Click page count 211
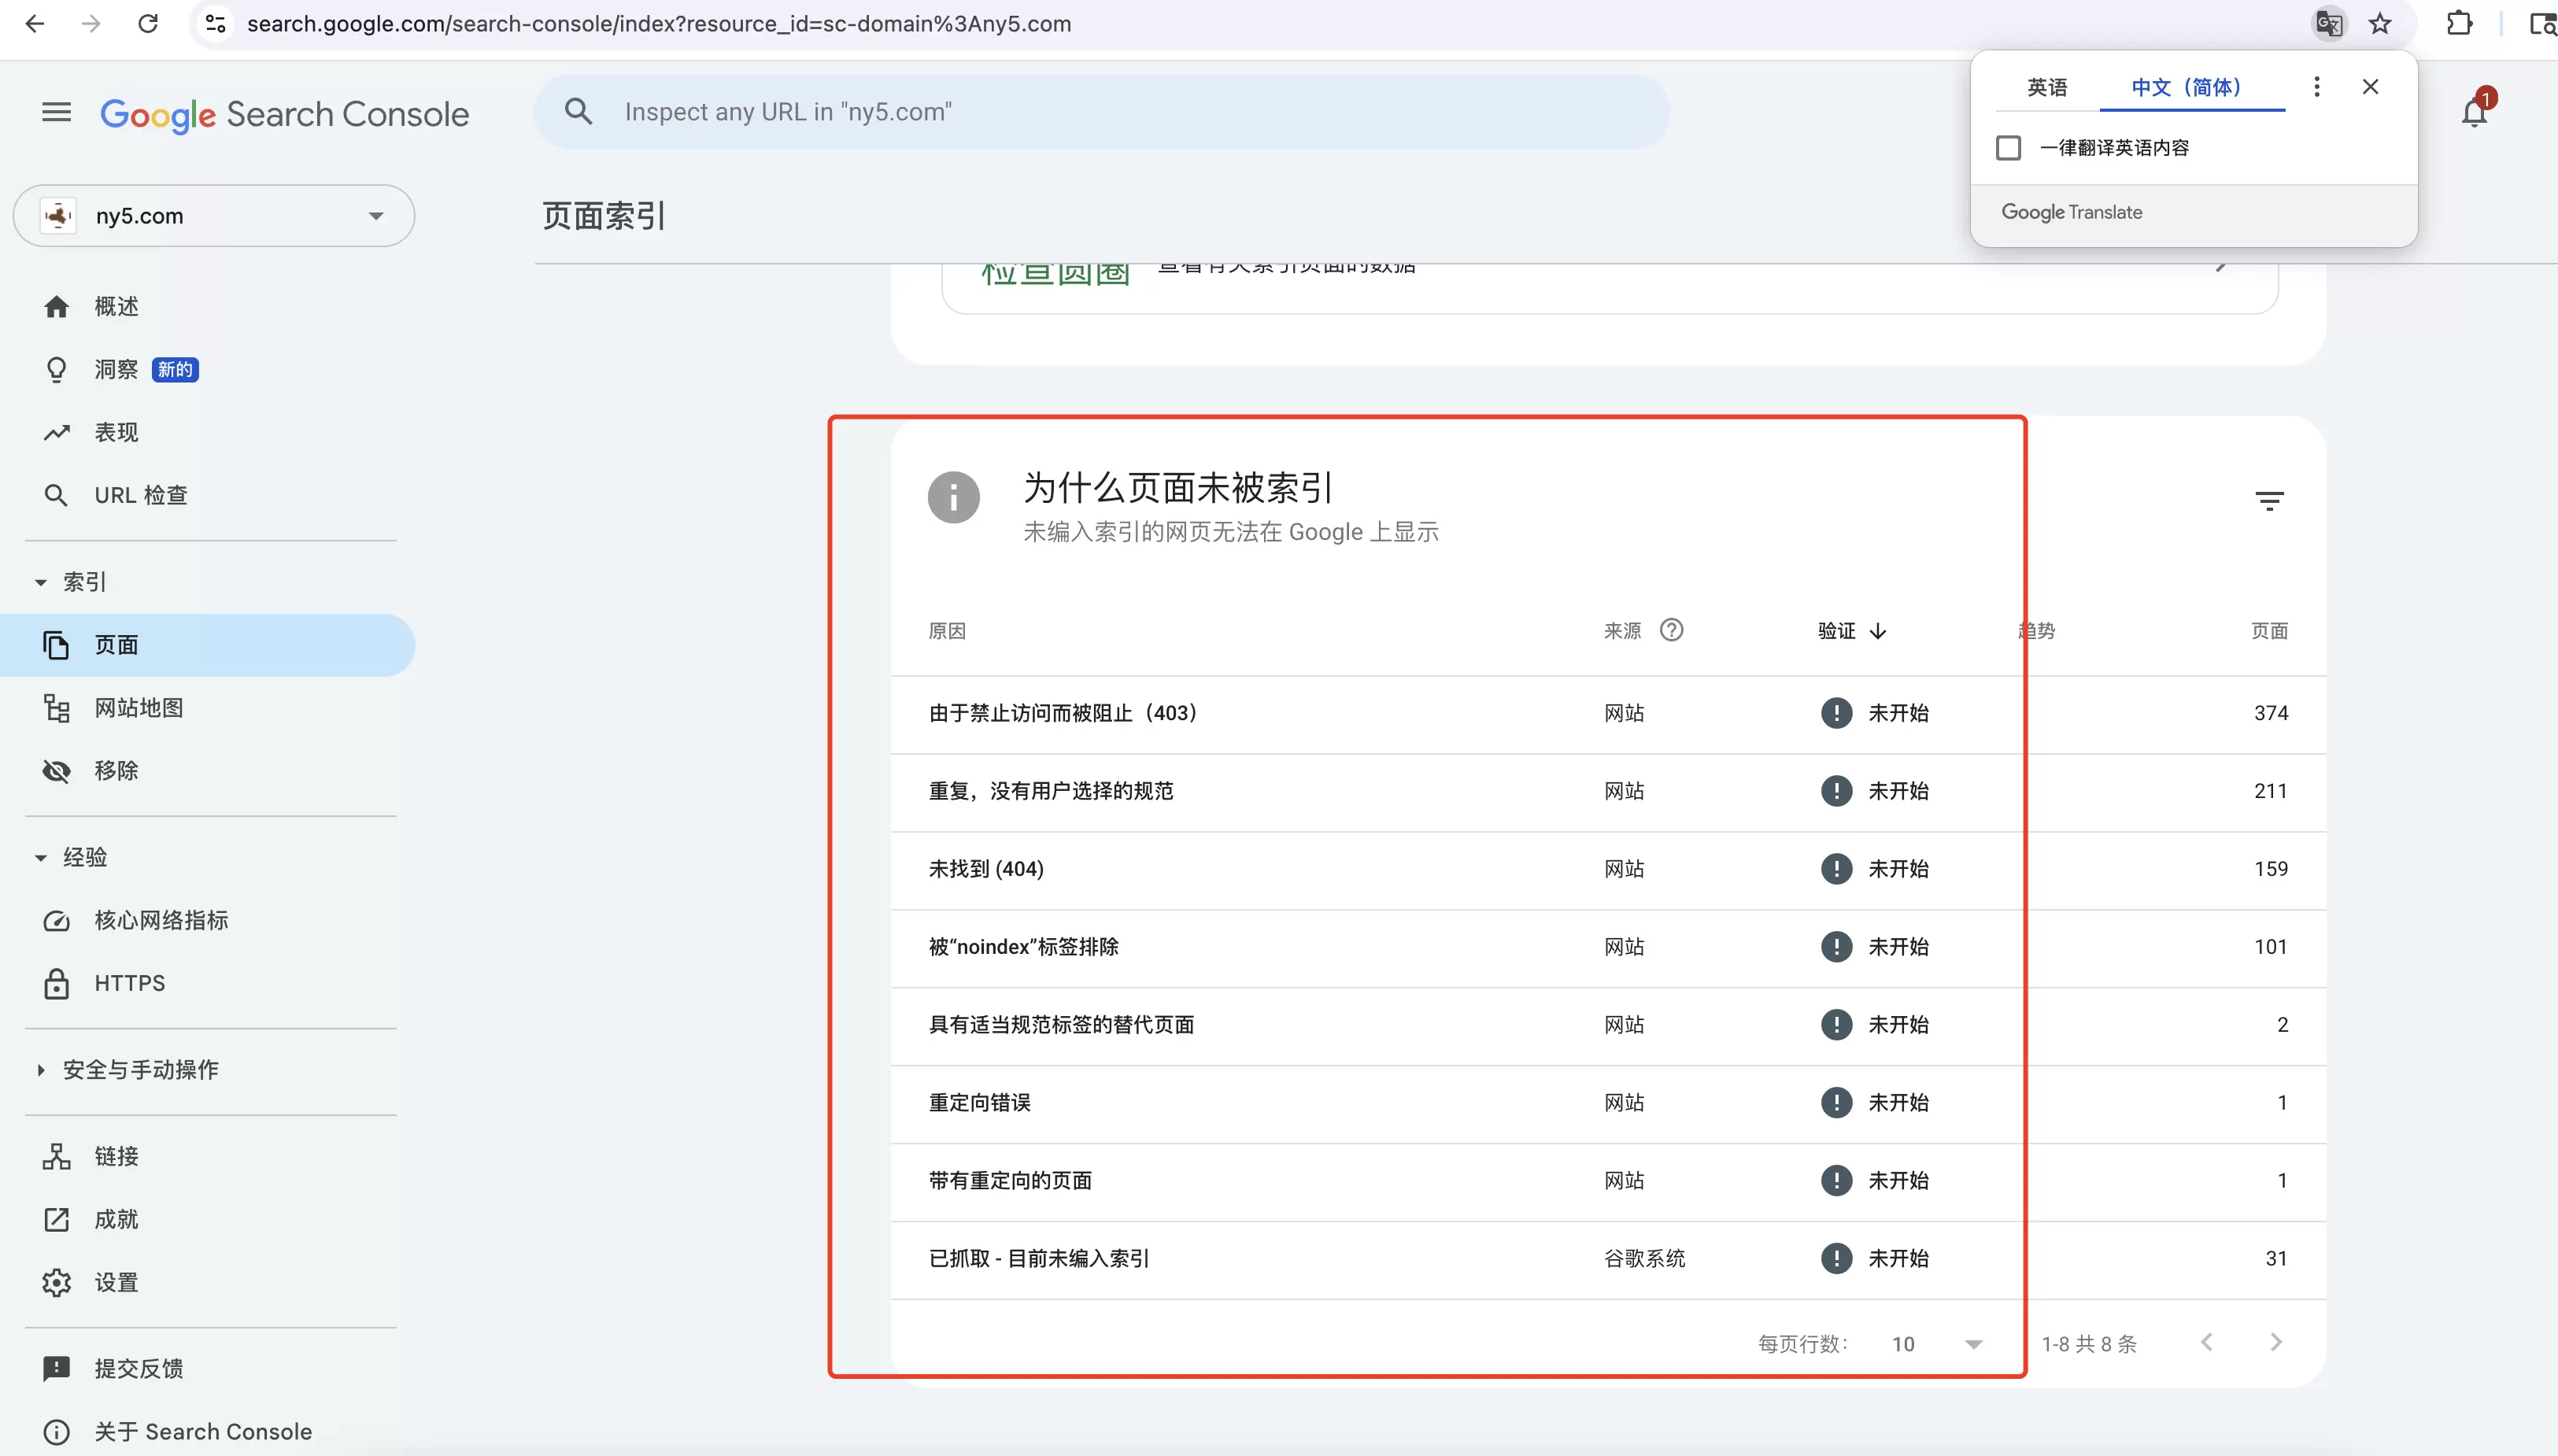 tap(2270, 791)
